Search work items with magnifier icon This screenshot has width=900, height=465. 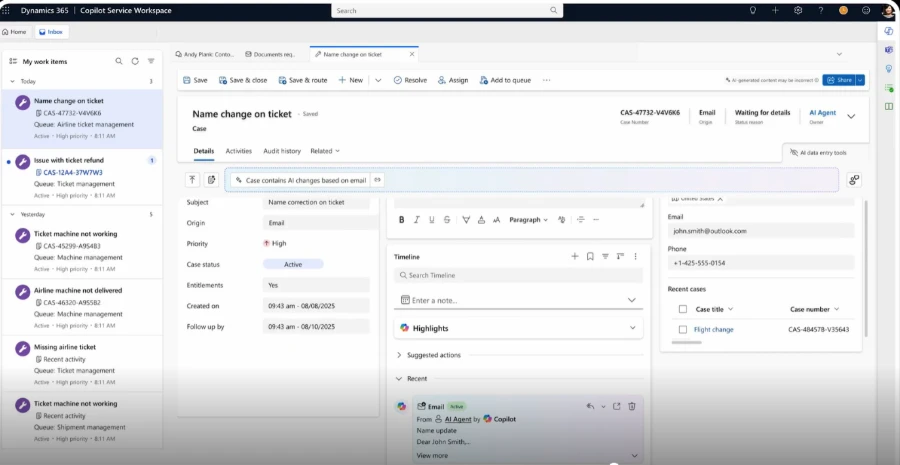119,61
